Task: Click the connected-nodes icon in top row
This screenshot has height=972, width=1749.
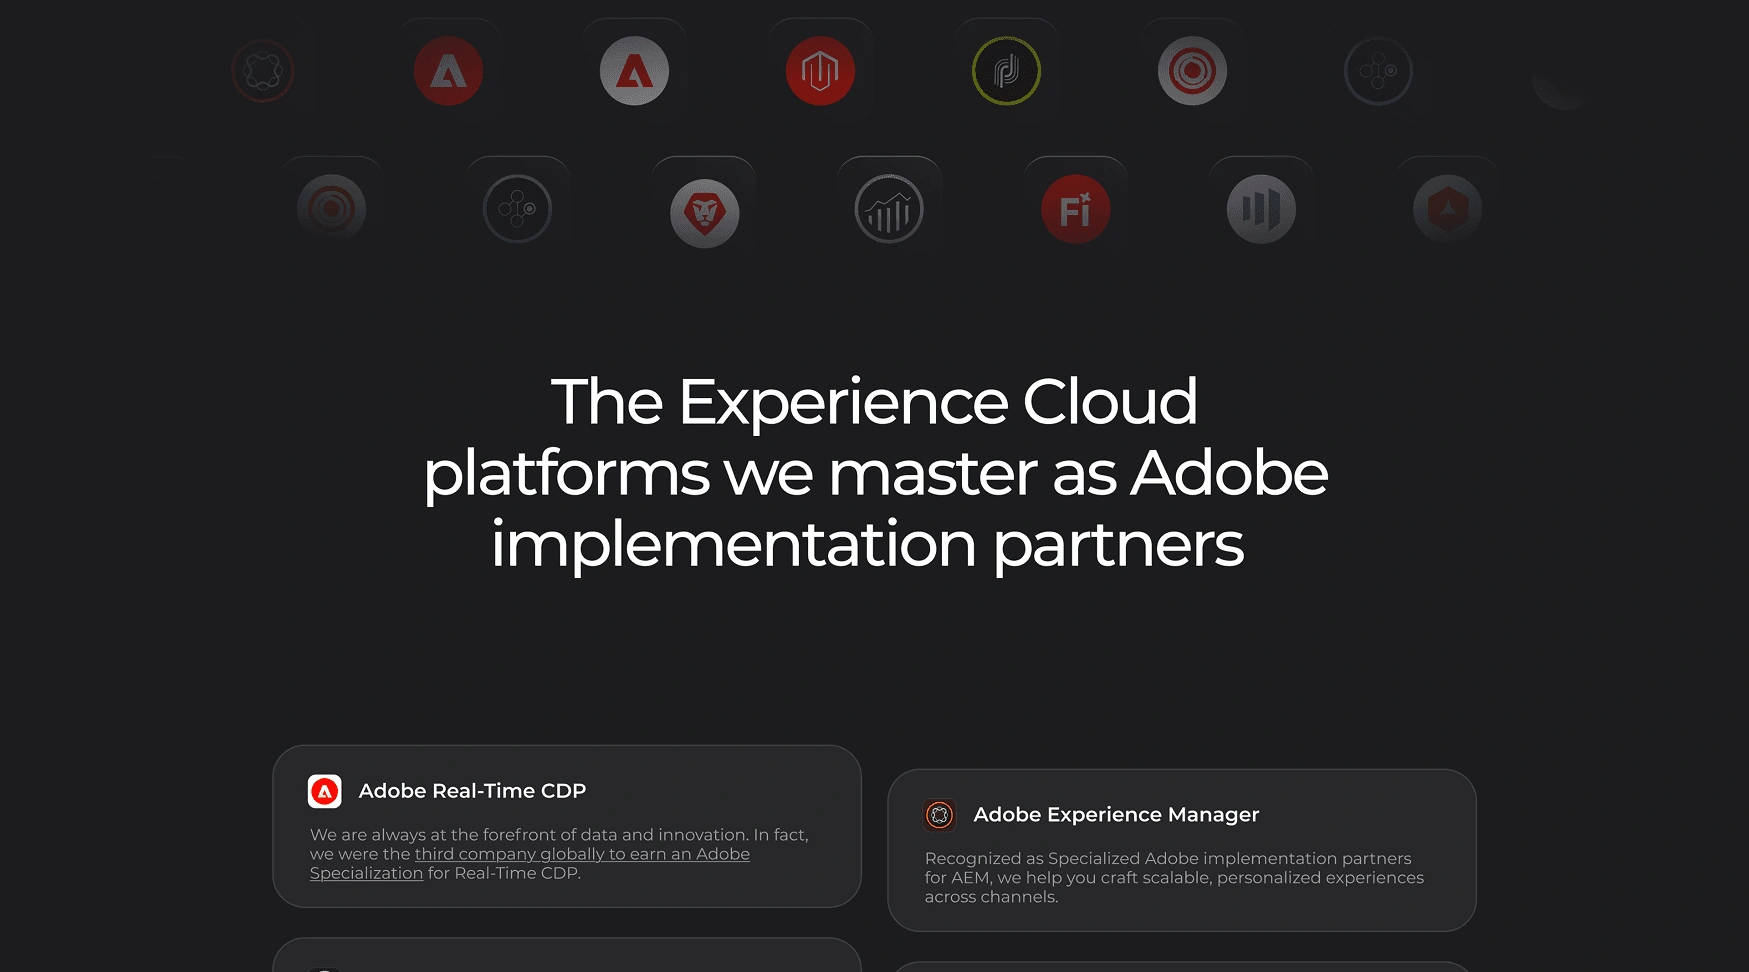Action: 1378,71
